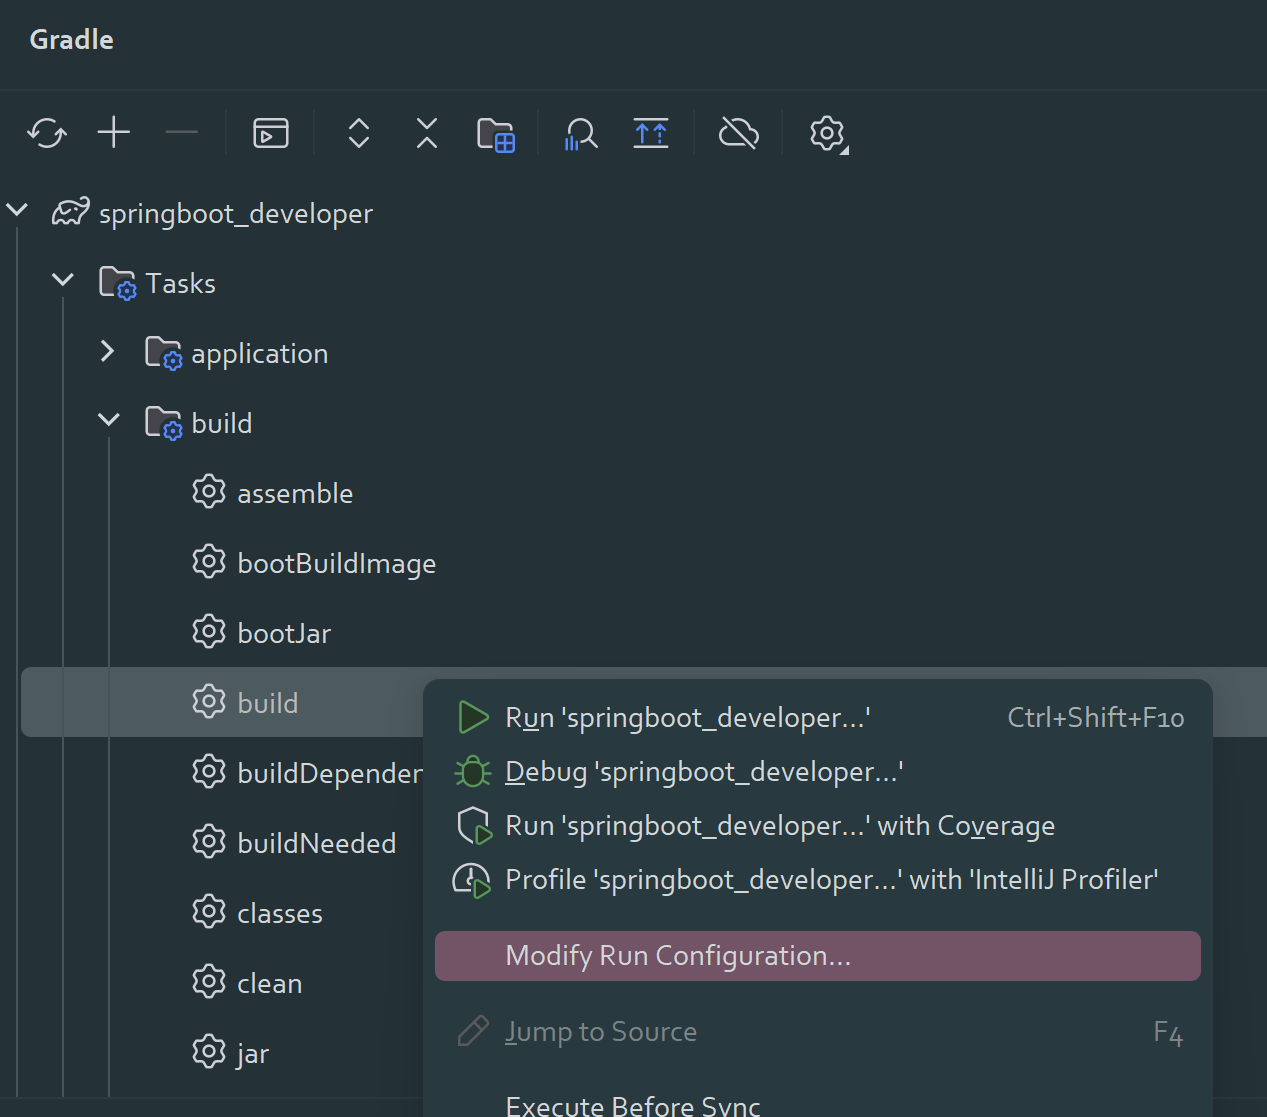Collapse the springboot_developer root node

coord(17,211)
